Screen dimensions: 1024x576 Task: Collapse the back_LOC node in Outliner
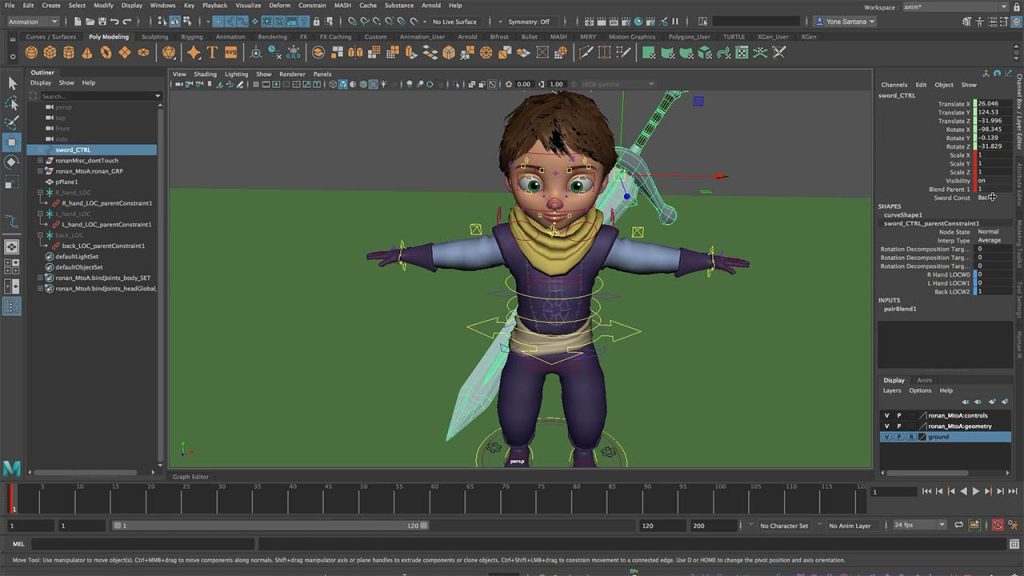(40, 235)
